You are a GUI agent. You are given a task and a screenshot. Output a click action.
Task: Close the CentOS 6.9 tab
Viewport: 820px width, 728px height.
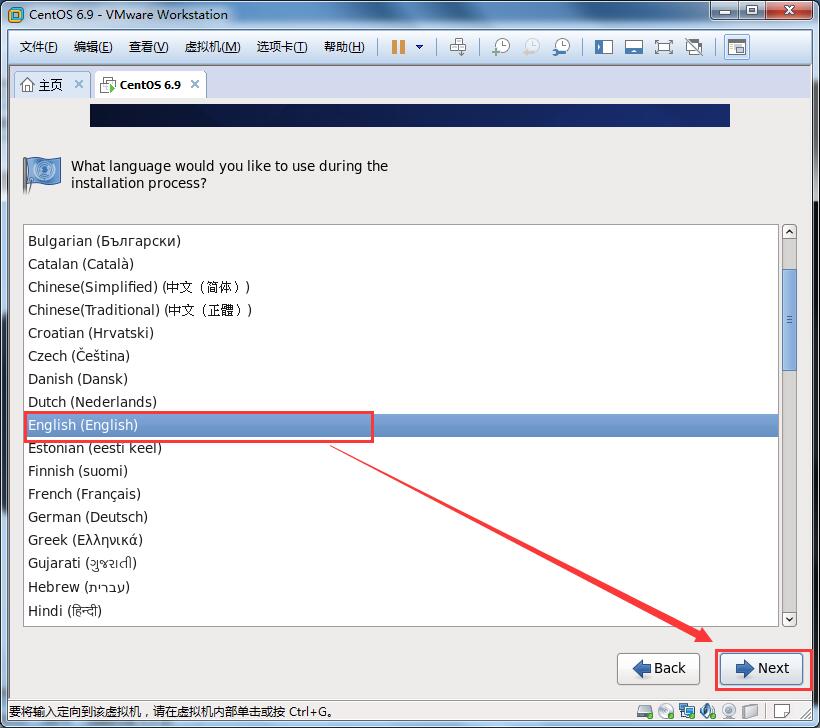coord(195,84)
